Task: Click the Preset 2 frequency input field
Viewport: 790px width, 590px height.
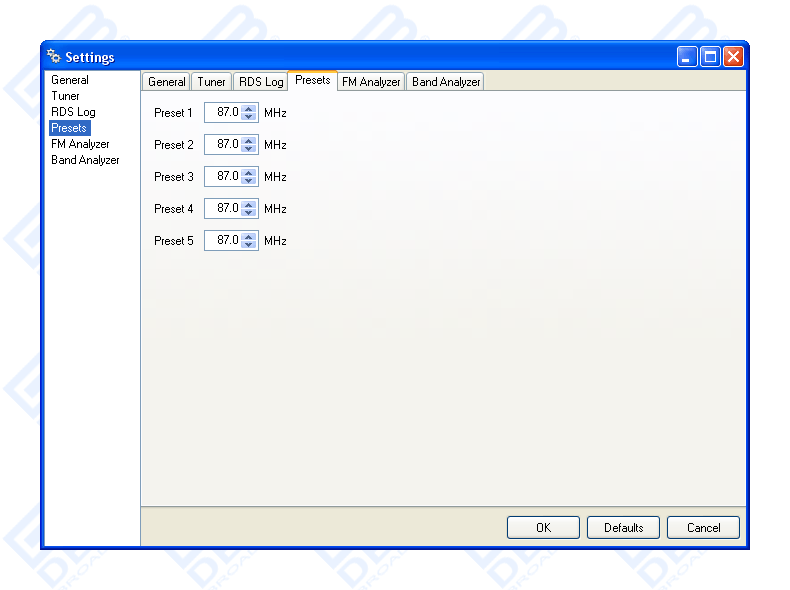Action: point(223,144)
